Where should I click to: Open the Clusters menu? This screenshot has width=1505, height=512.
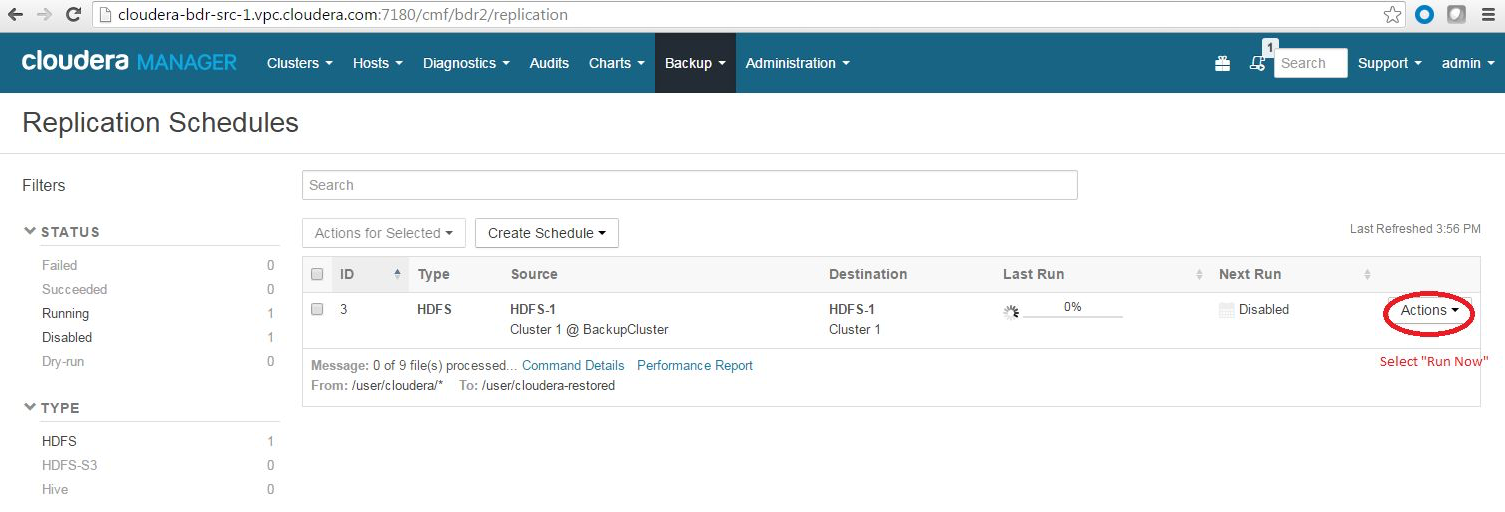(x=300, y=63)
